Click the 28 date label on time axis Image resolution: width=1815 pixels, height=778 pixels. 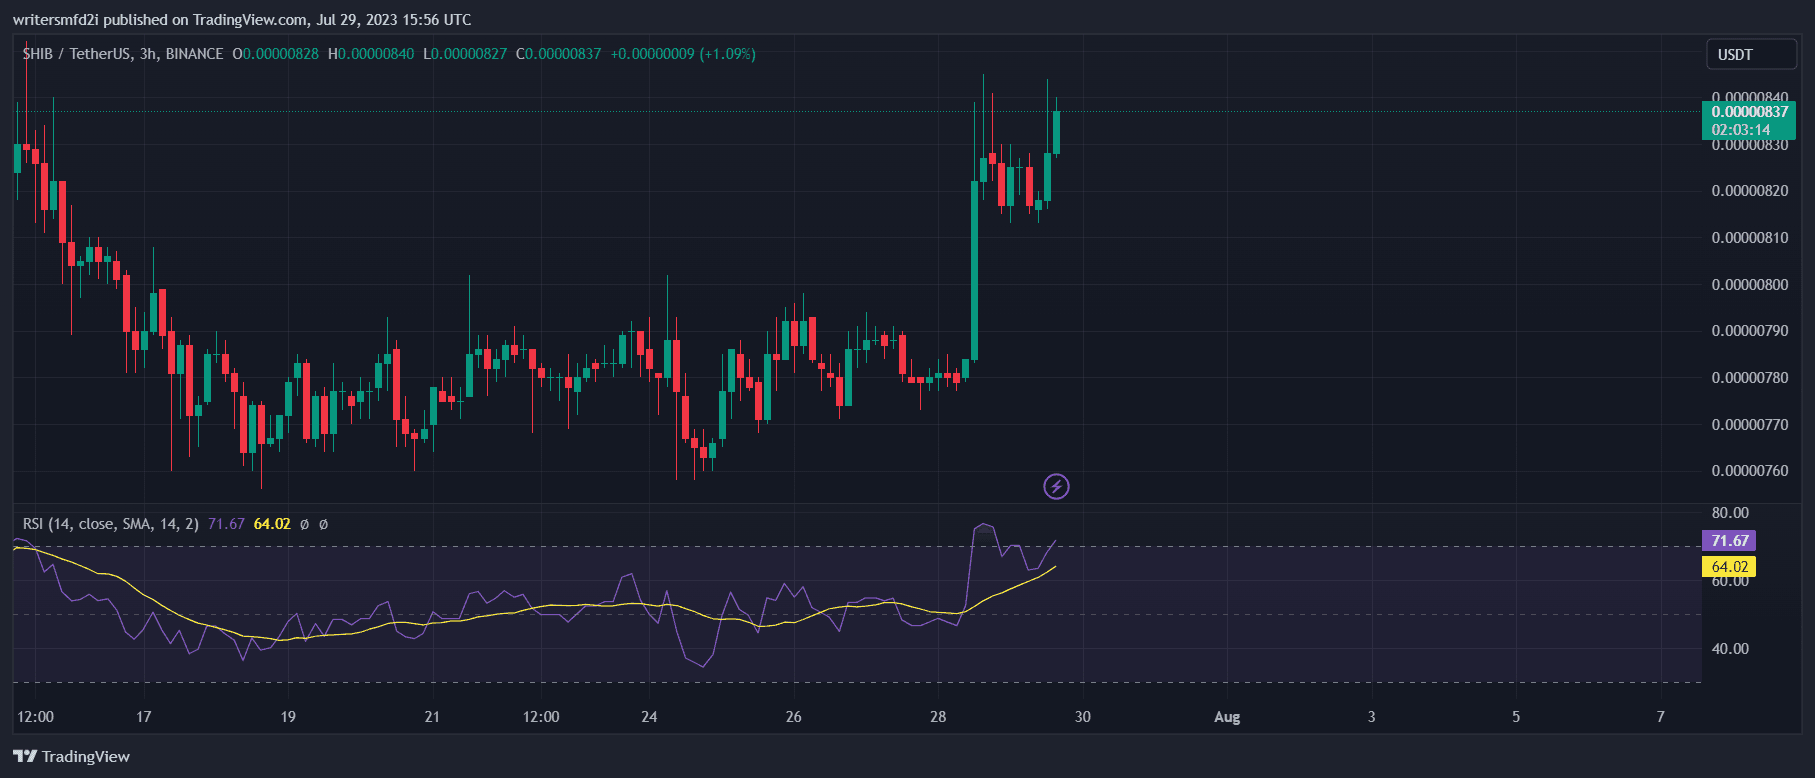pos(938,717)
